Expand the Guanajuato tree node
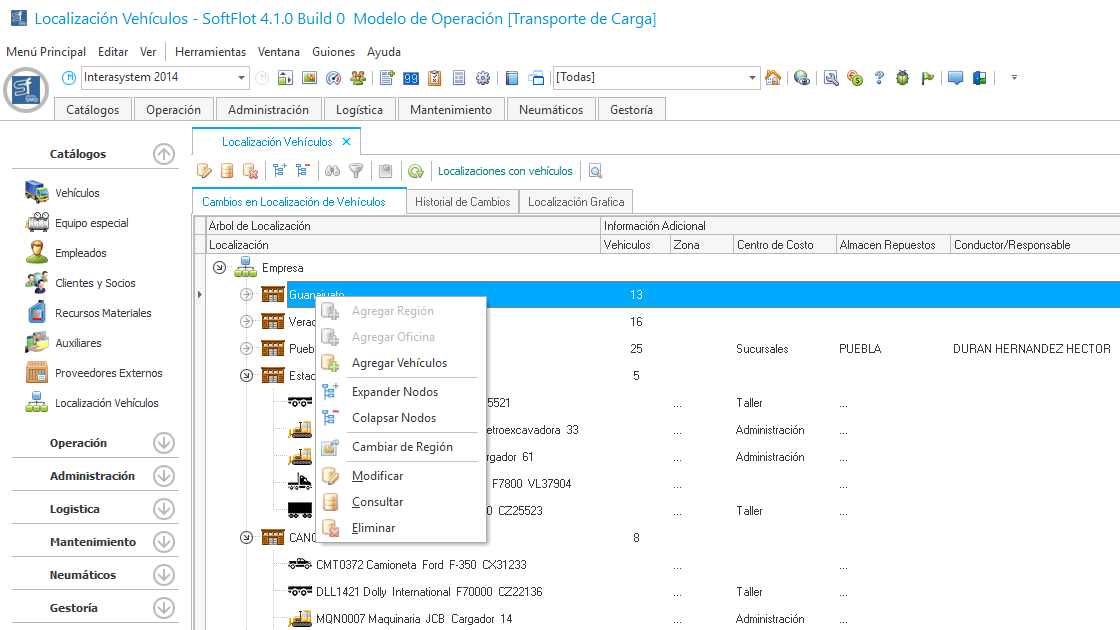Image resolution: width=1120 pixels, height=630 pixels. (247, 295)
